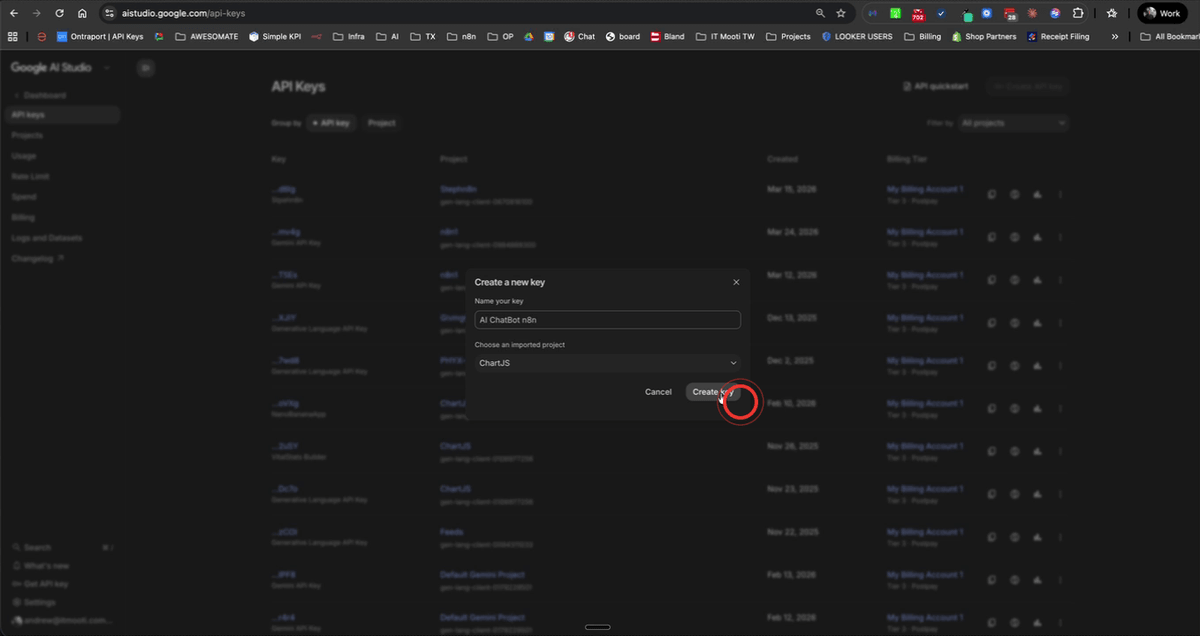Open Logs and Datasets in the sidebar
This screenshot has height=636, width=1200.
click(x=46, y=238)
